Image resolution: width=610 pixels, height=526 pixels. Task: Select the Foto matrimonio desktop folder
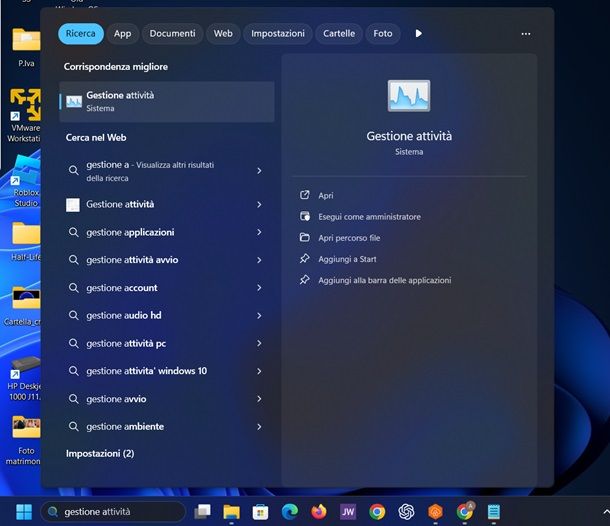click(x=24, y=440)
